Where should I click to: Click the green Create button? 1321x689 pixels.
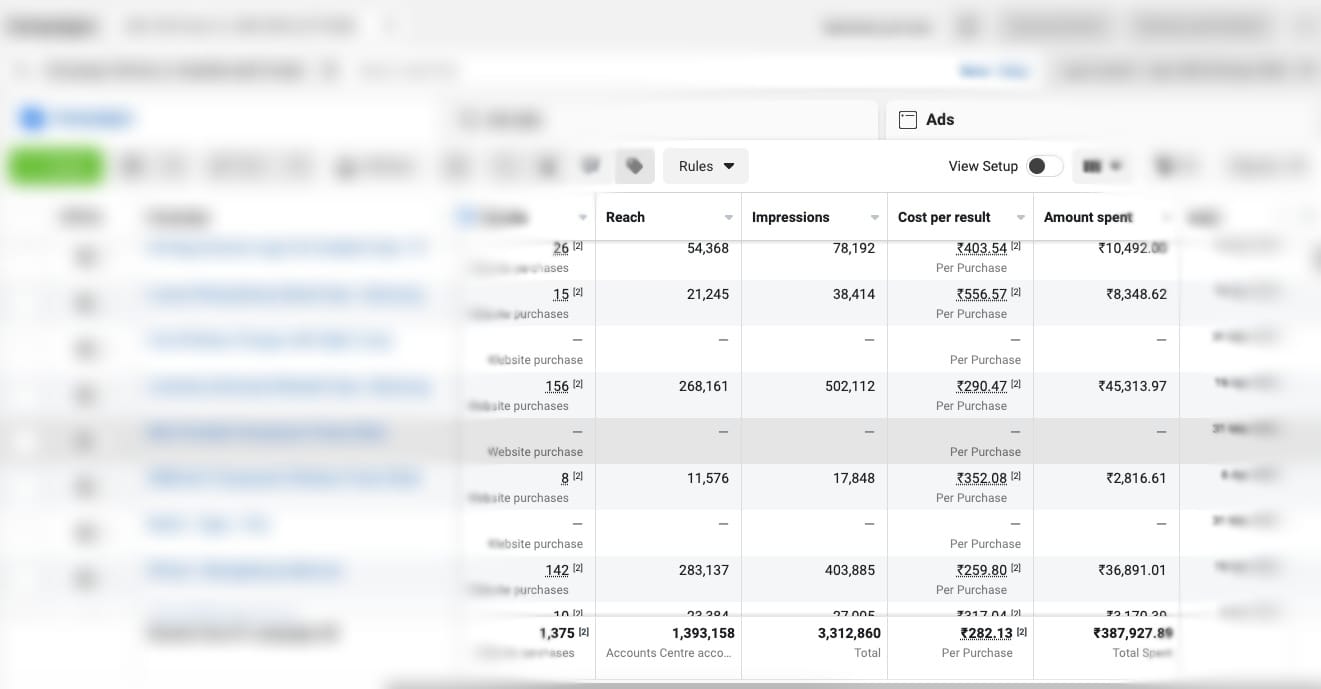(x=56, y=166)
